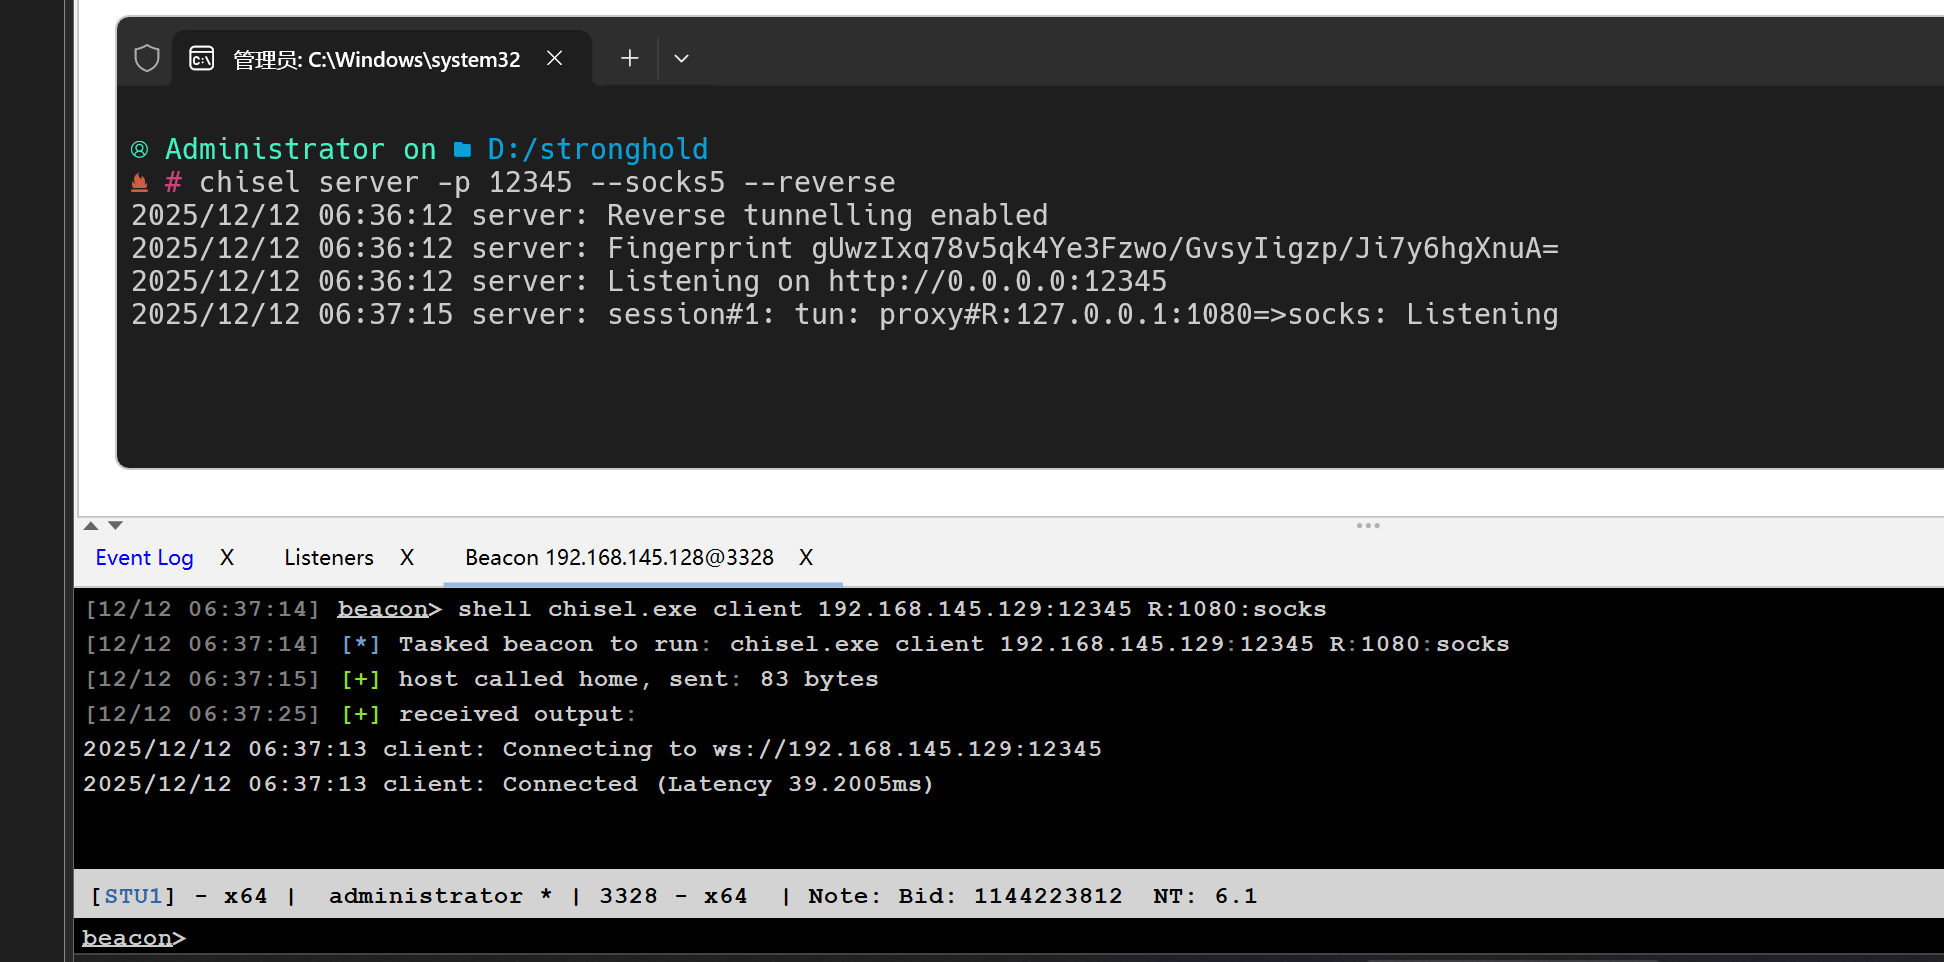This screenshot has width=1944, height=962.
Task: Click the 'NT: 6.1' value in status bar
Action: click(1205, 896)
